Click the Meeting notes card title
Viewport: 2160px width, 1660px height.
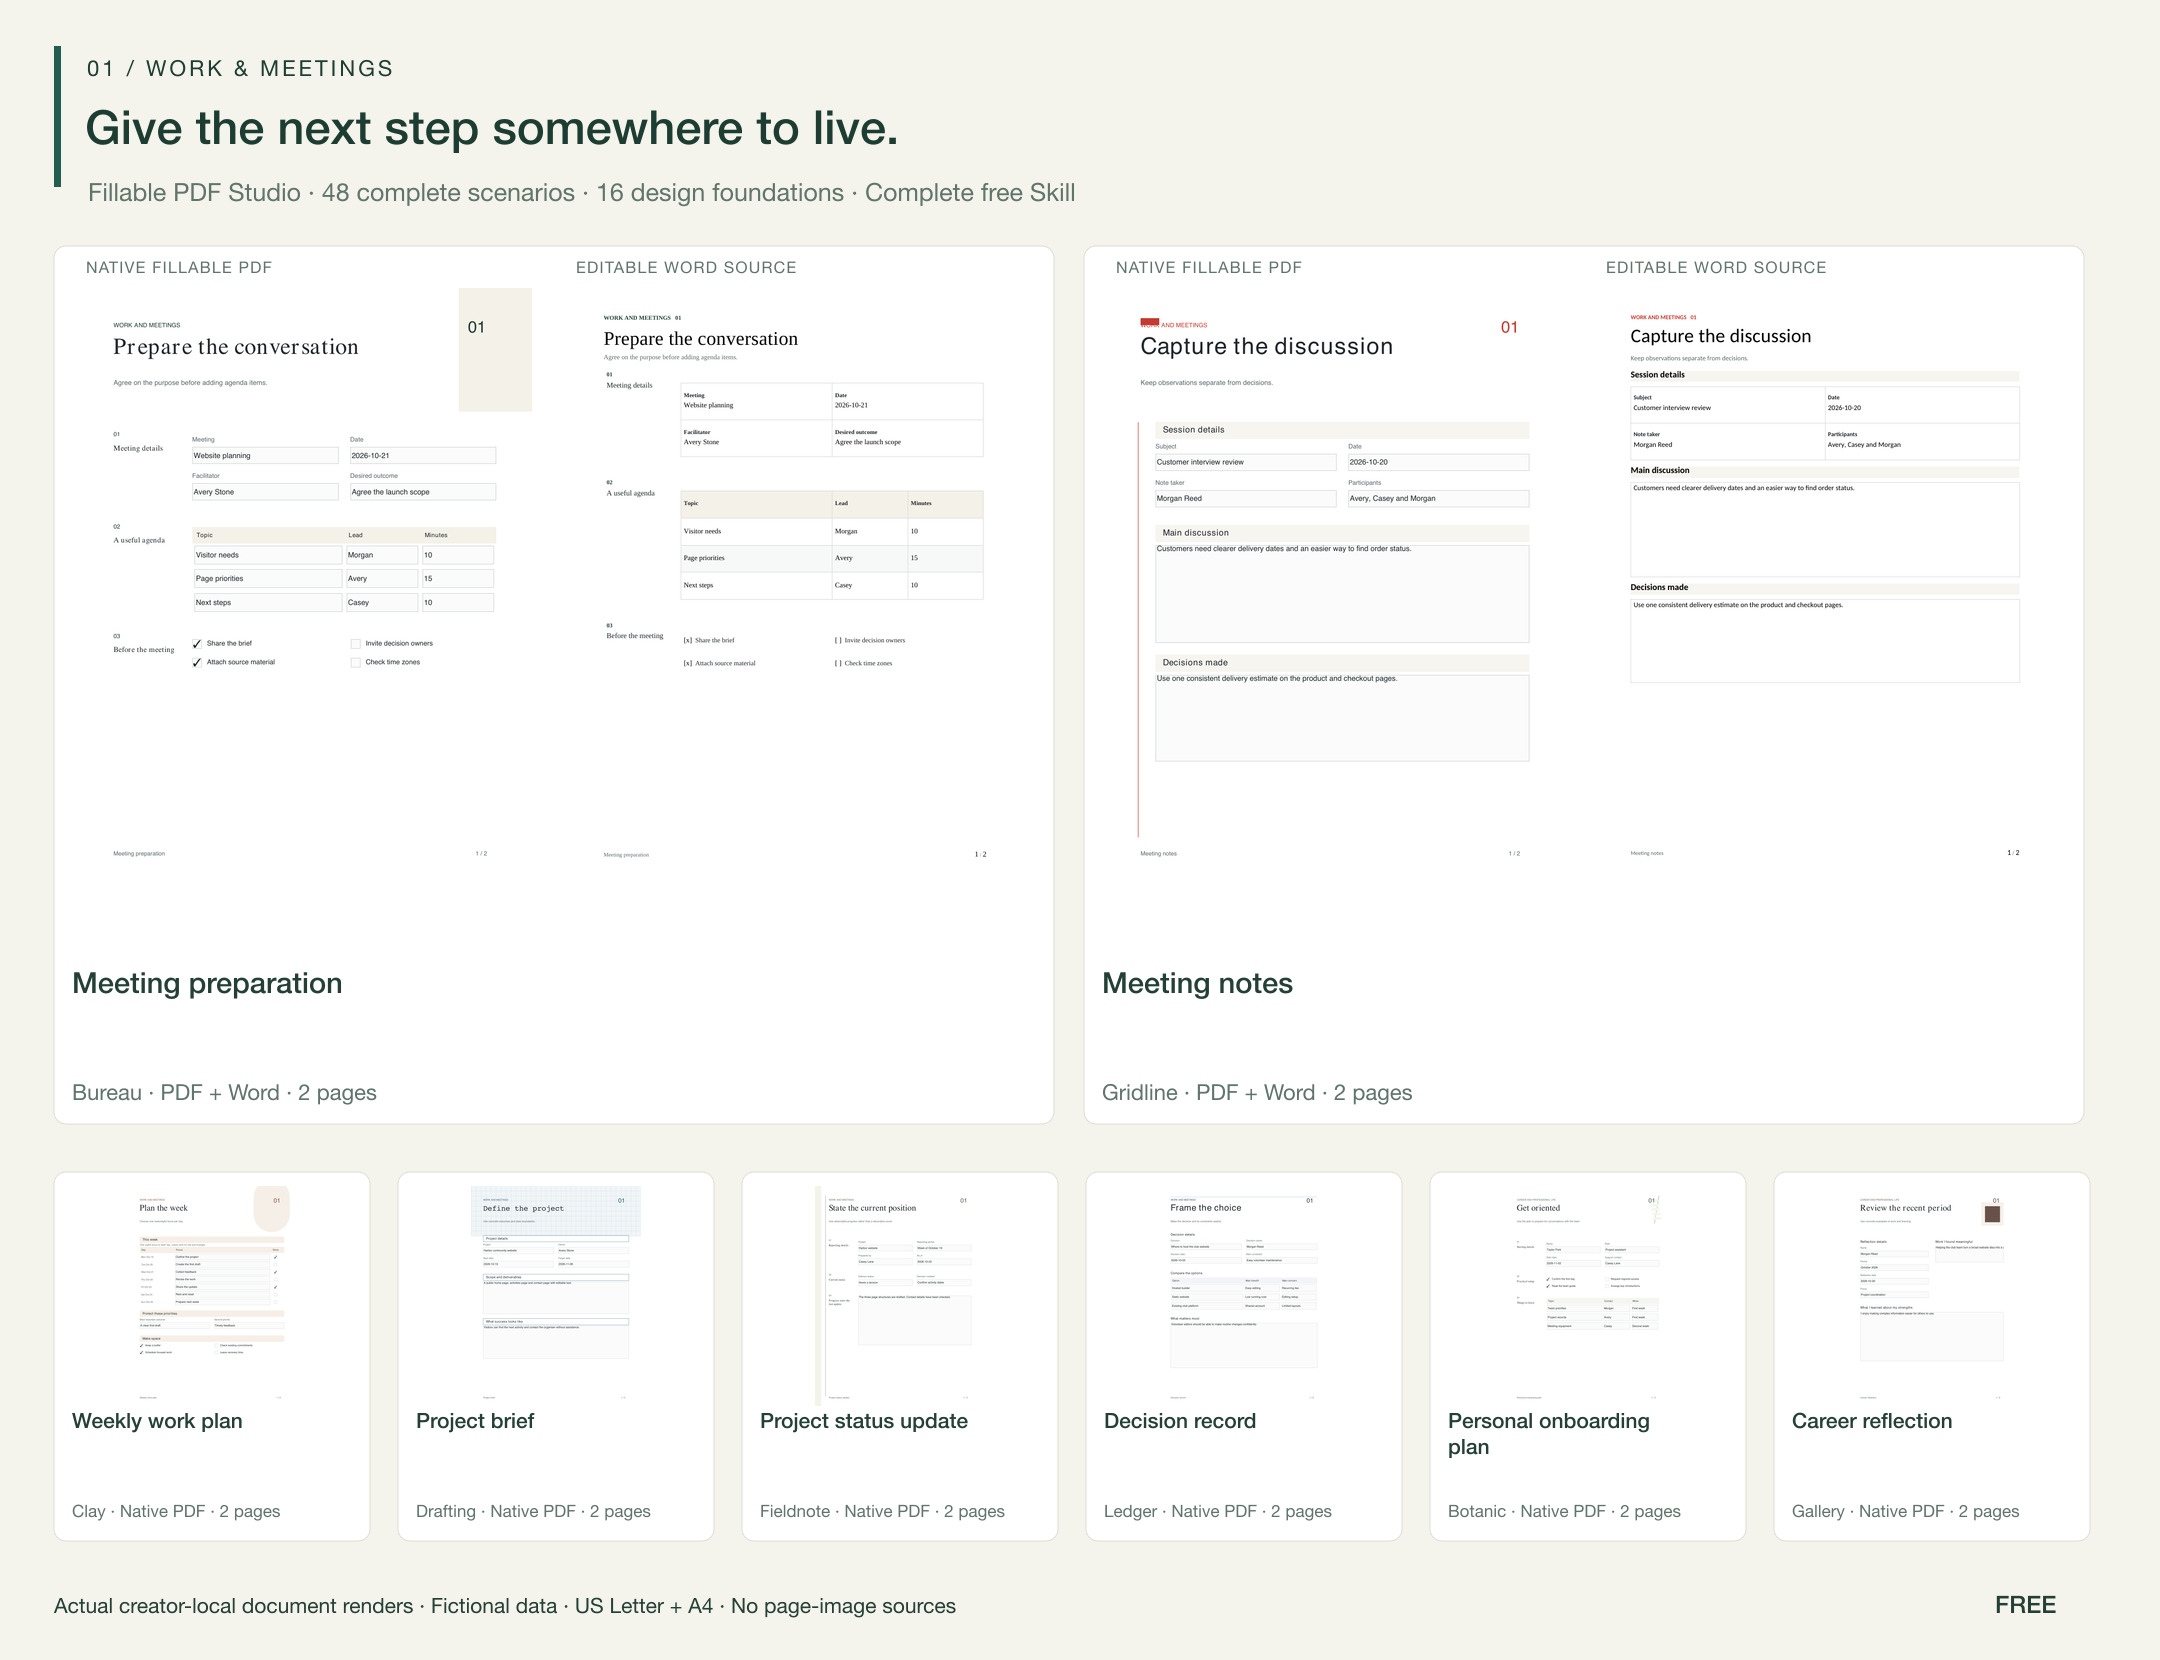(x=1197, y=984)
